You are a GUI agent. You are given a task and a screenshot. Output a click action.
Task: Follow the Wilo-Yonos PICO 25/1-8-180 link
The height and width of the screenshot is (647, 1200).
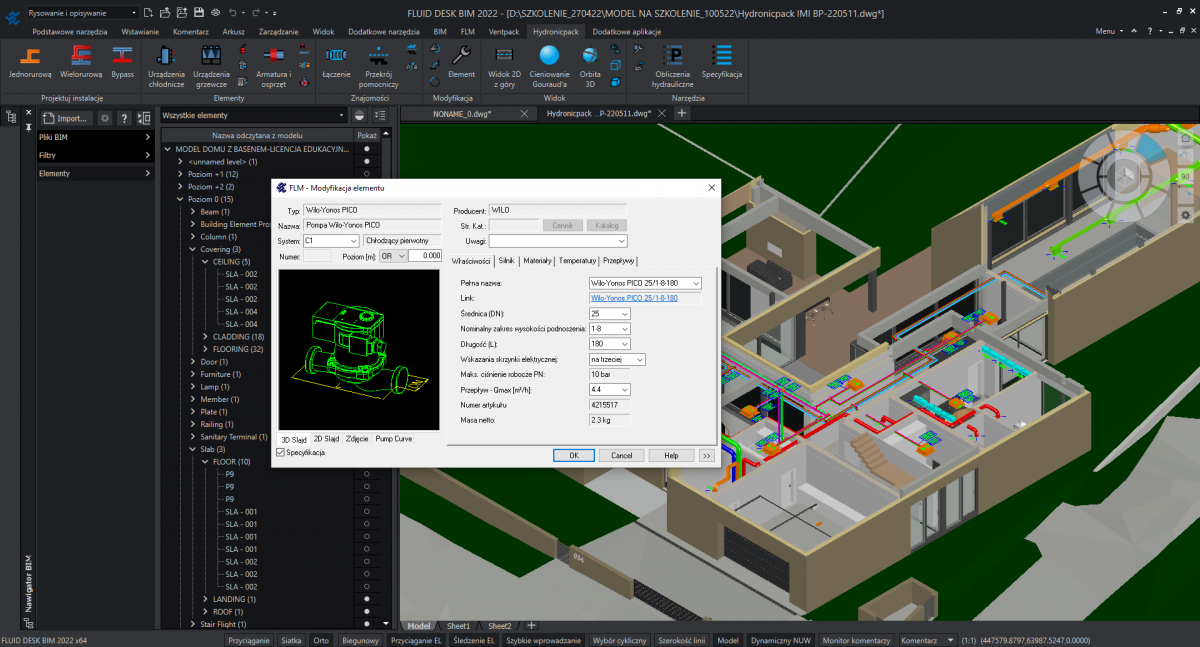coord(634,298)
